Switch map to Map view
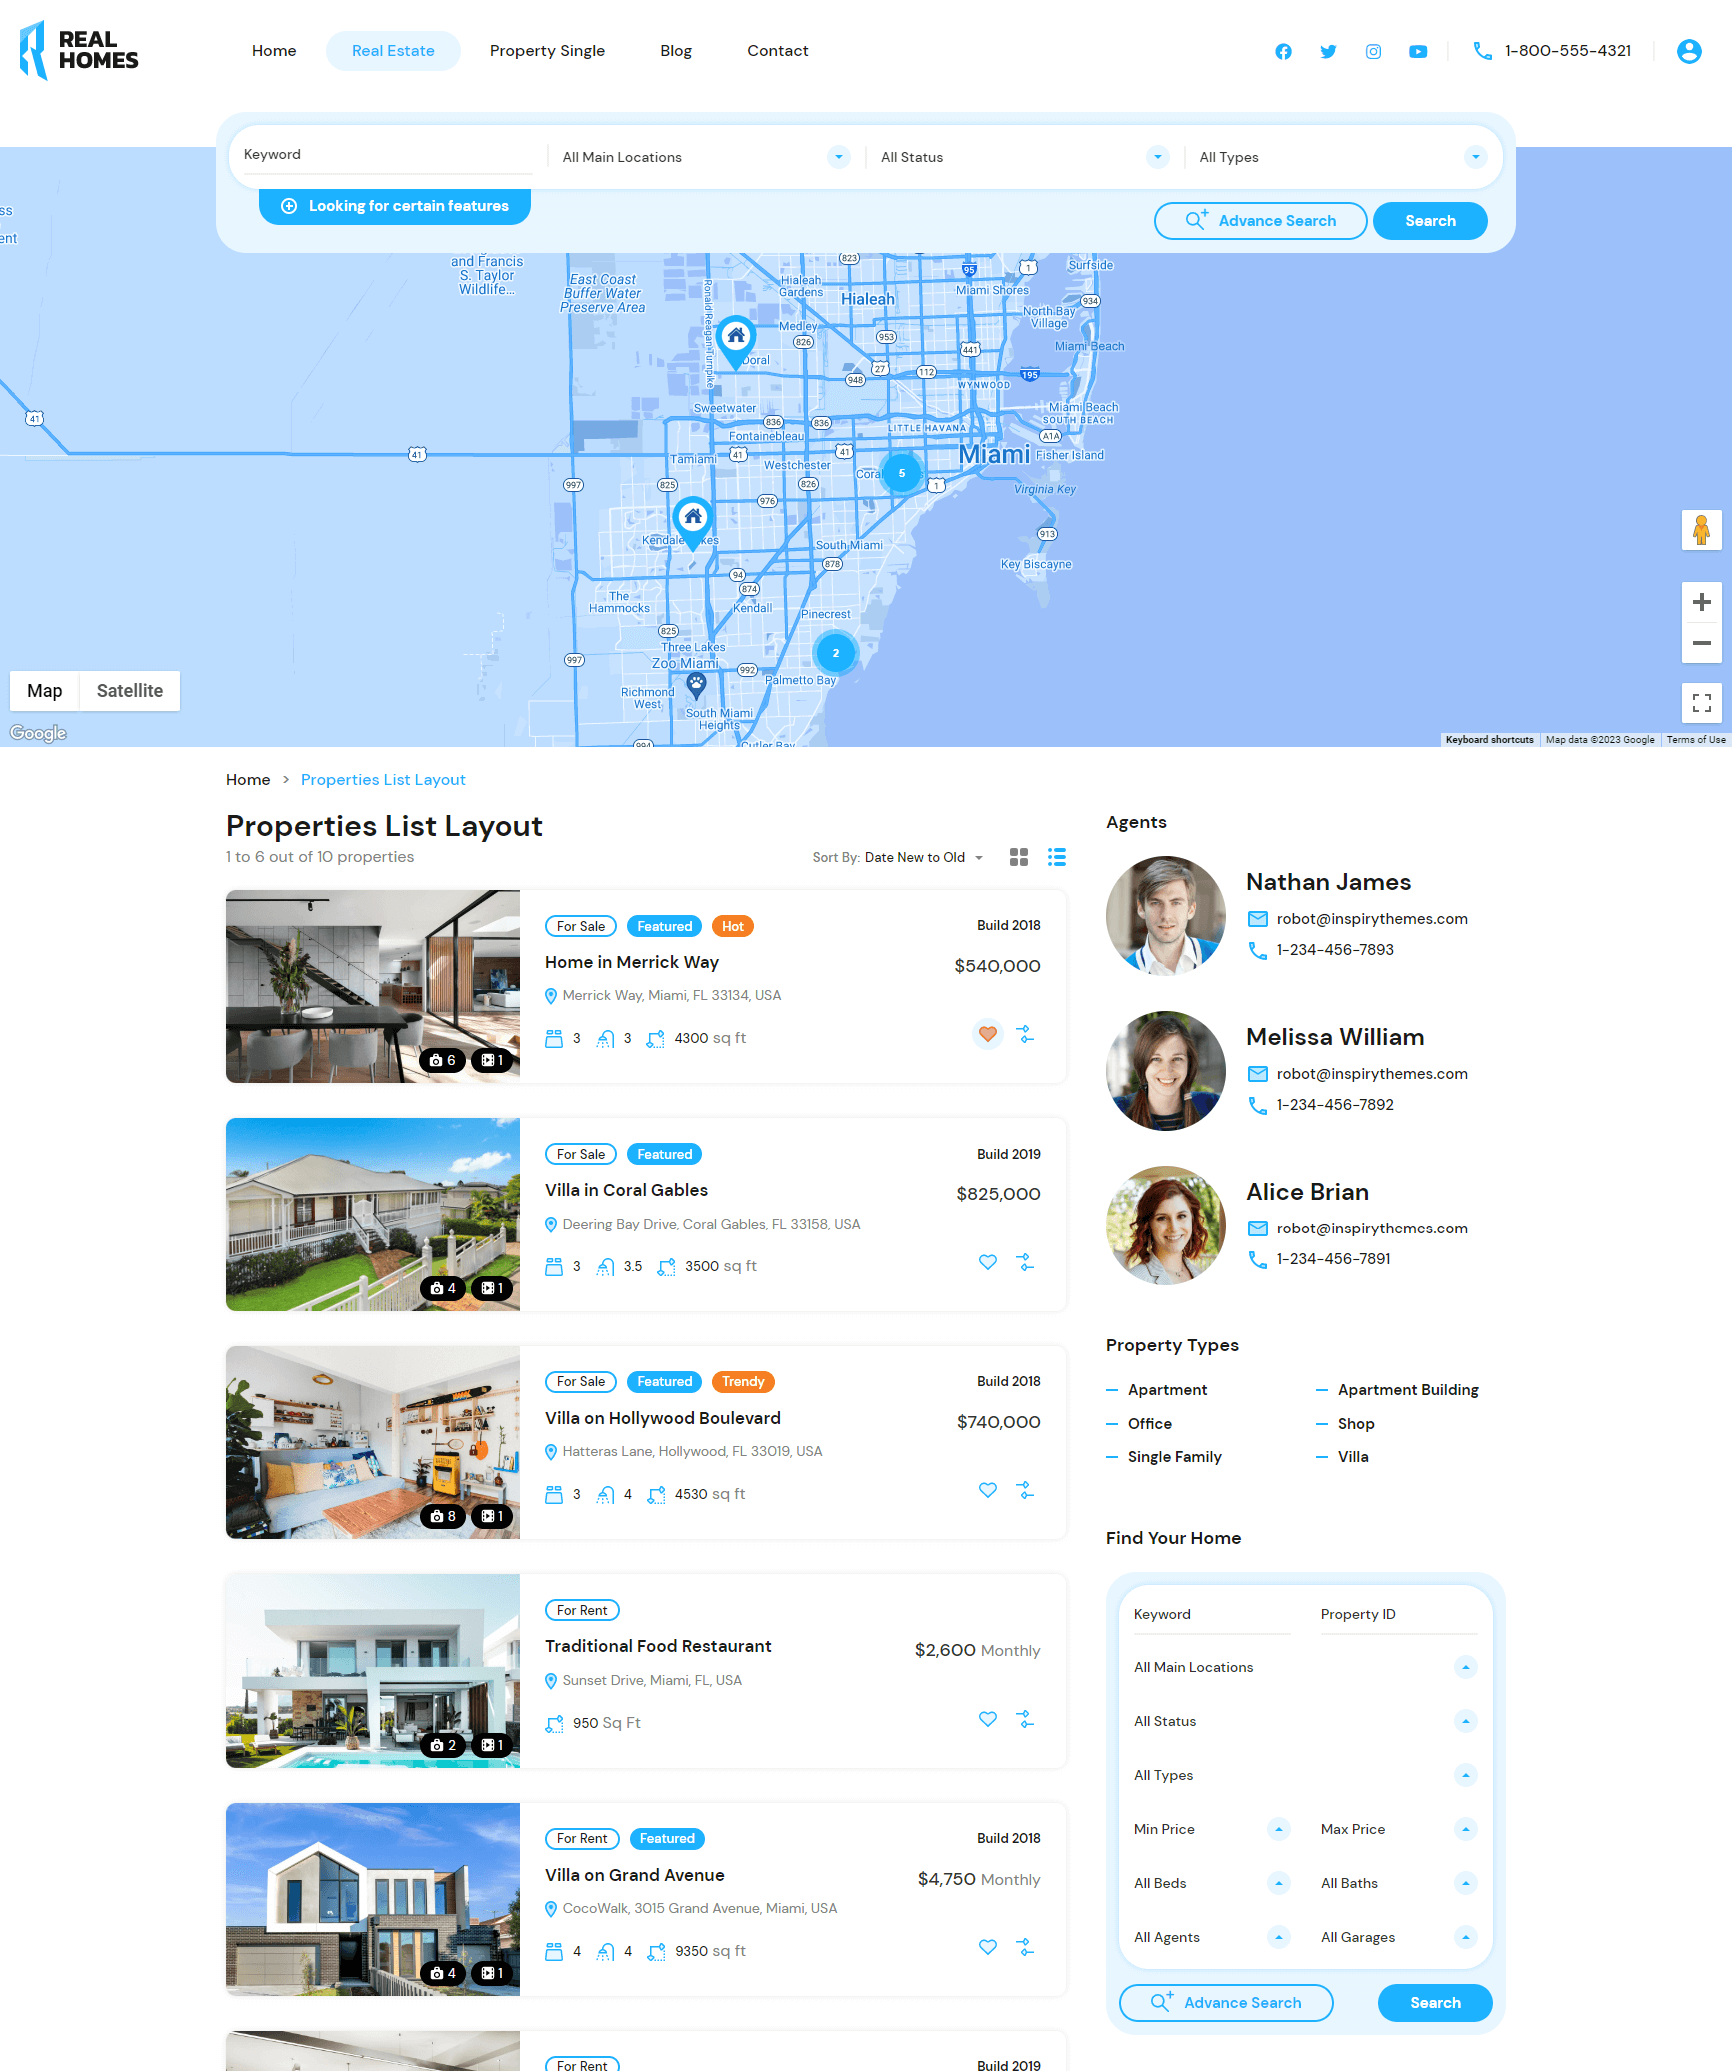 click(x=45, y=691)
